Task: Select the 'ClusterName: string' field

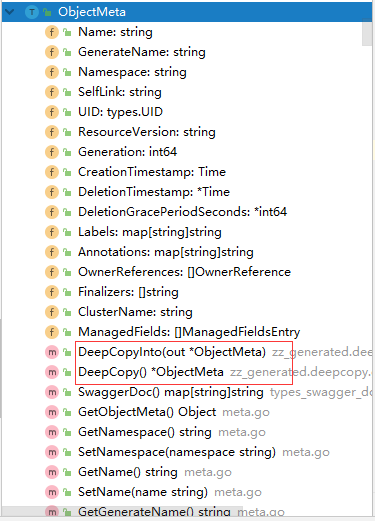Action: point(135,312)
